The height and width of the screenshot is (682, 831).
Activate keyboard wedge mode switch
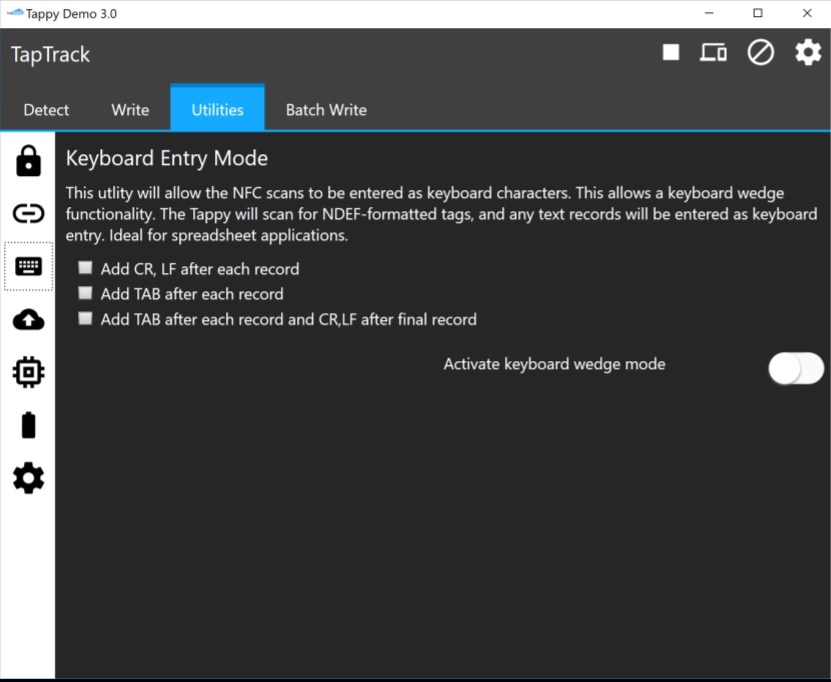coord(795,368)
